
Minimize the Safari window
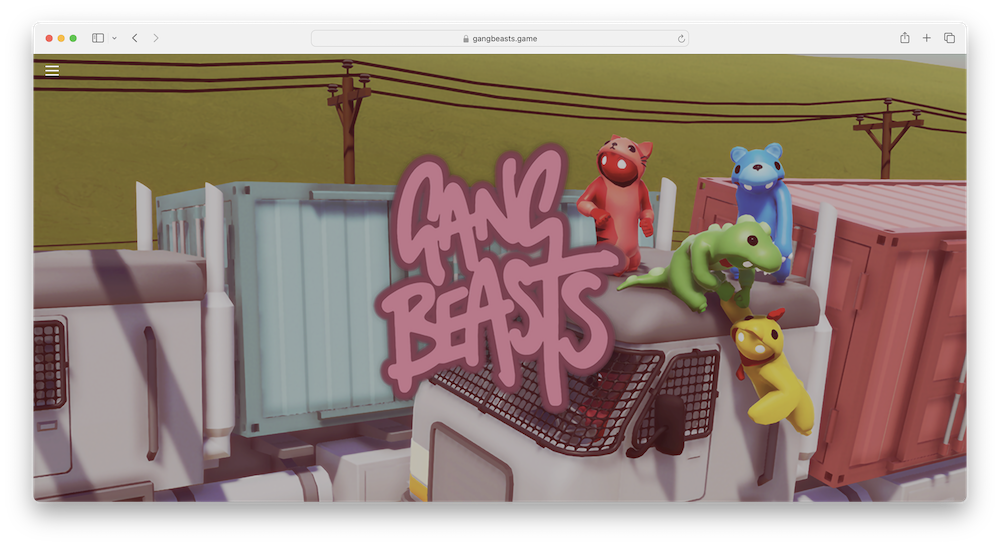61,38
